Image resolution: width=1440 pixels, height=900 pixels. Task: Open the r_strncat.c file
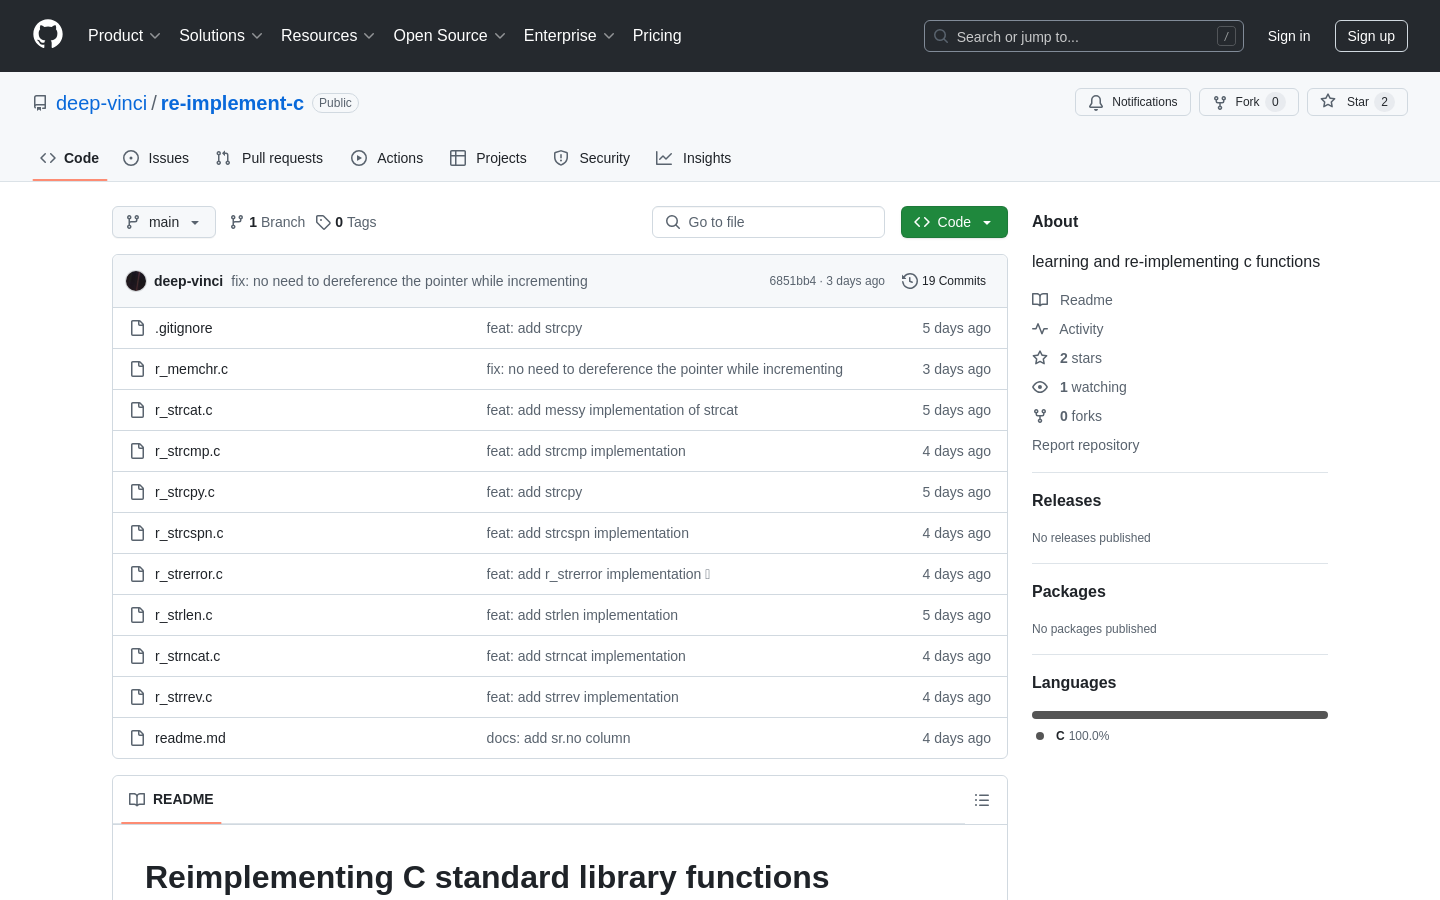pyautogui.click(x=187, y=656)
